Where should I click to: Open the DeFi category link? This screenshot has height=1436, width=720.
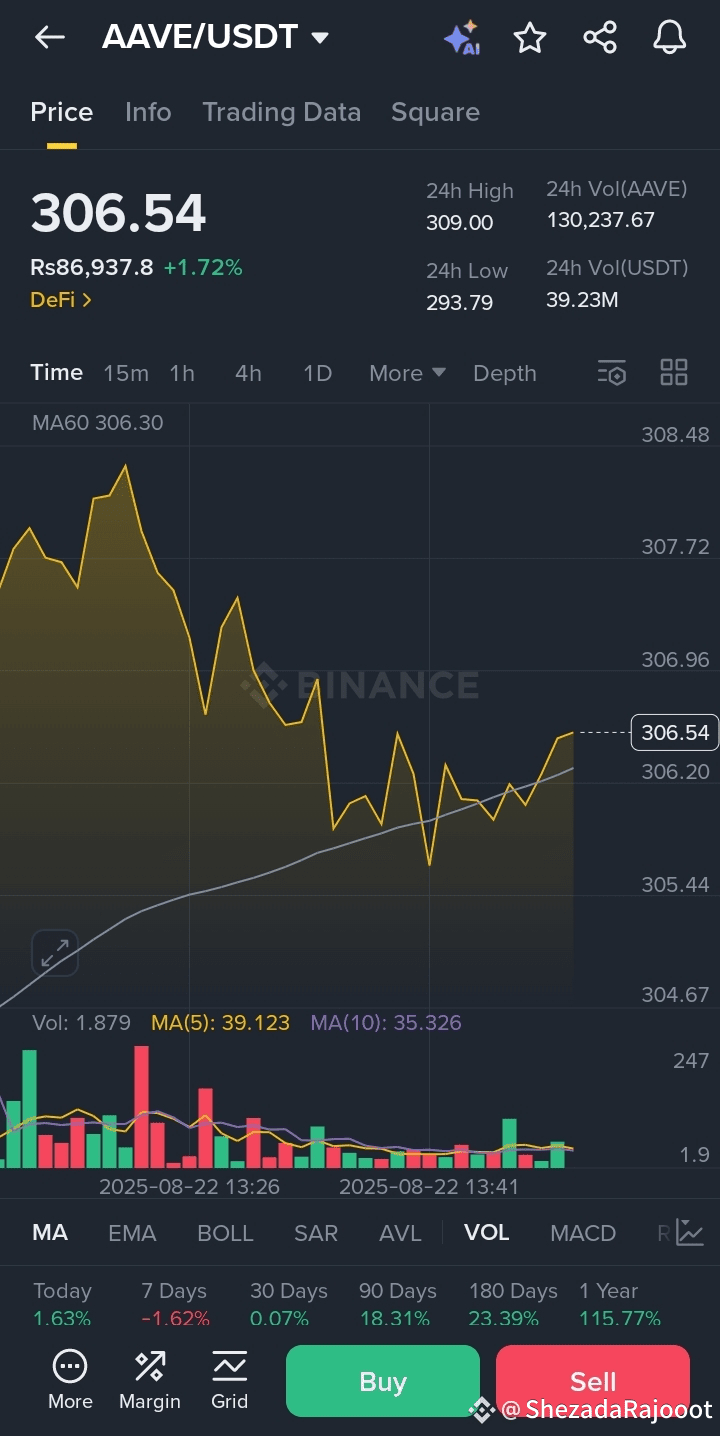[61, 299]
